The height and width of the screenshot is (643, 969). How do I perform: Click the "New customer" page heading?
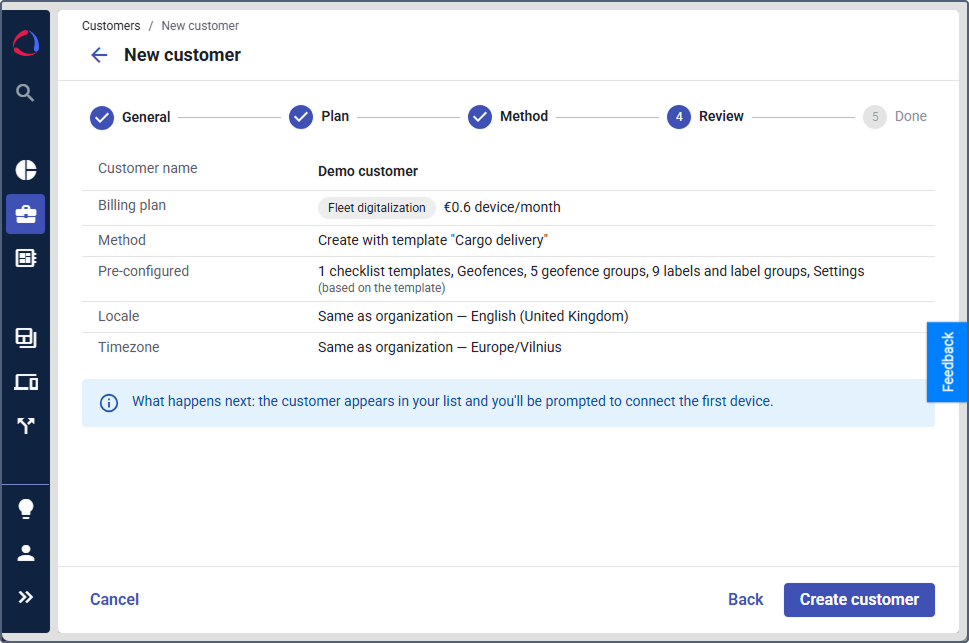pyautogui.click(x=182, y=55)
